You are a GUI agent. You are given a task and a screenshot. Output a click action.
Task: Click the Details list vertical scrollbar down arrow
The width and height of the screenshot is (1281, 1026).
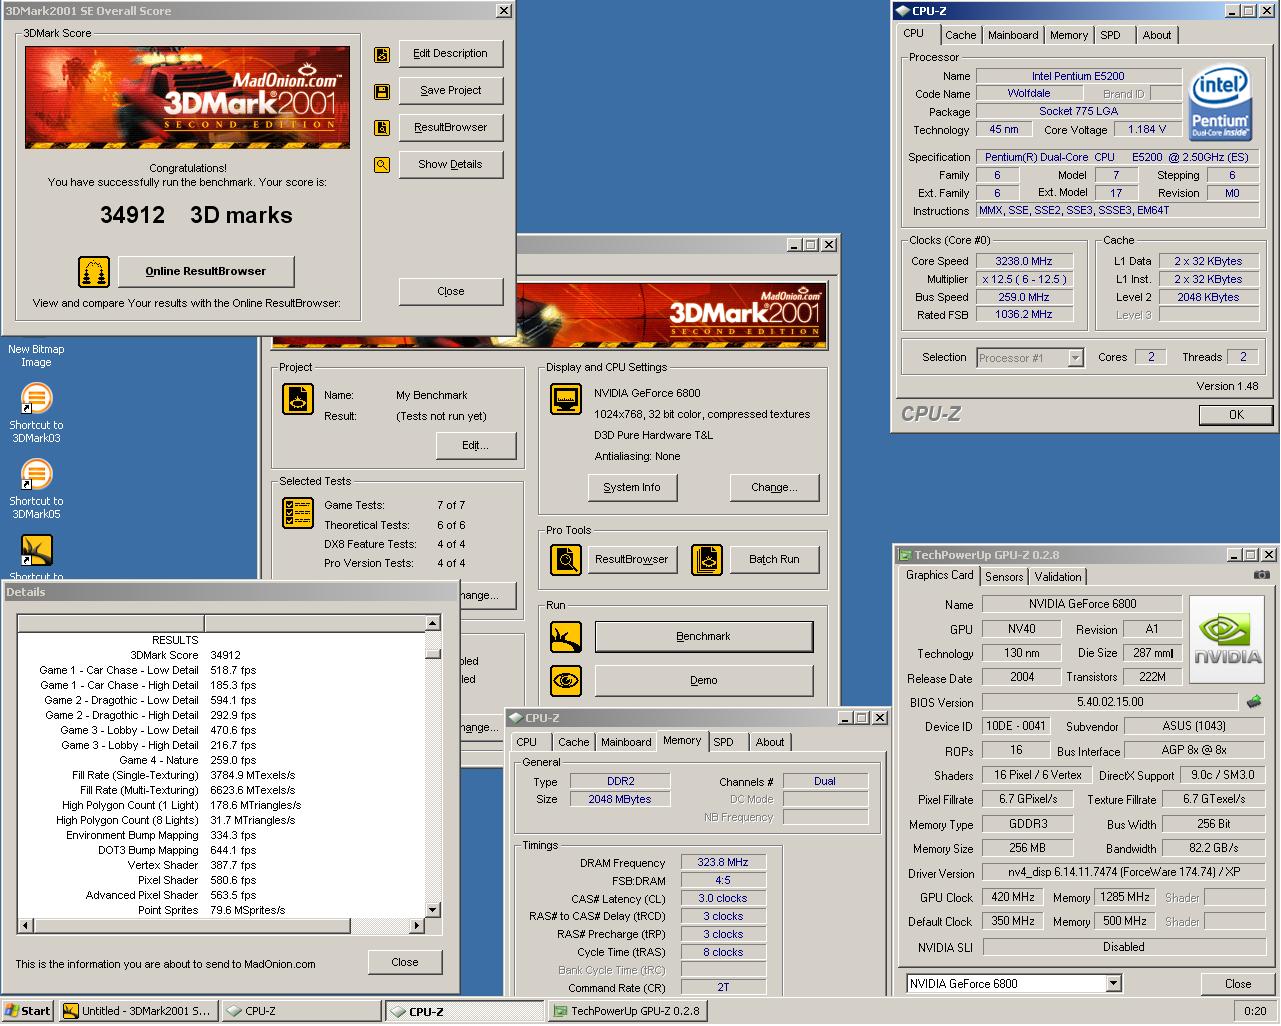click(x=433, y=910)
